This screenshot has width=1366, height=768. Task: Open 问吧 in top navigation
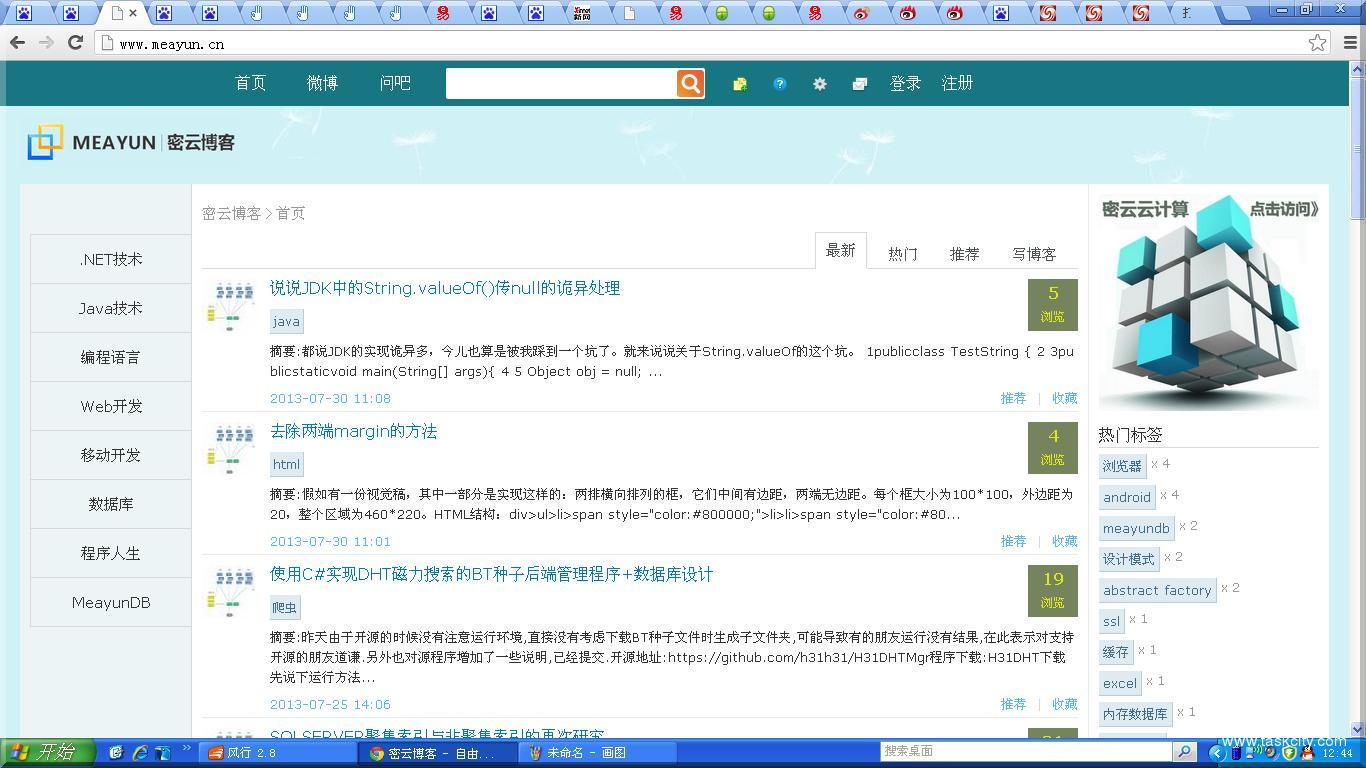(395, 83)
